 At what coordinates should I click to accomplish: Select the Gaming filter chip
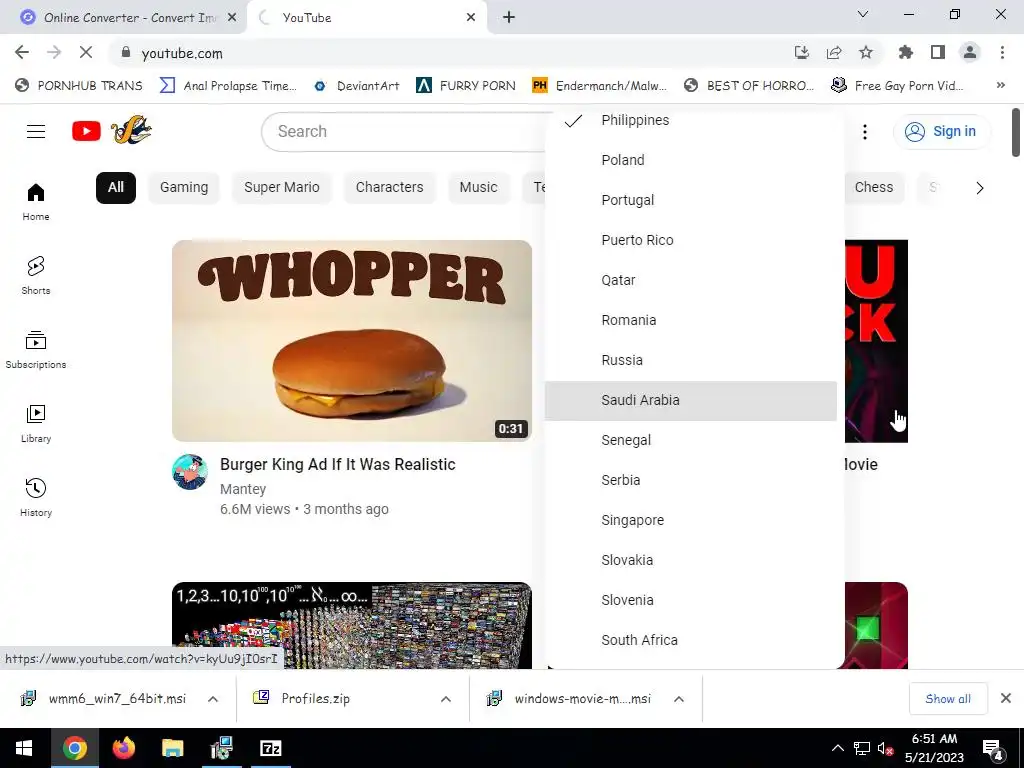coord(184,188)
